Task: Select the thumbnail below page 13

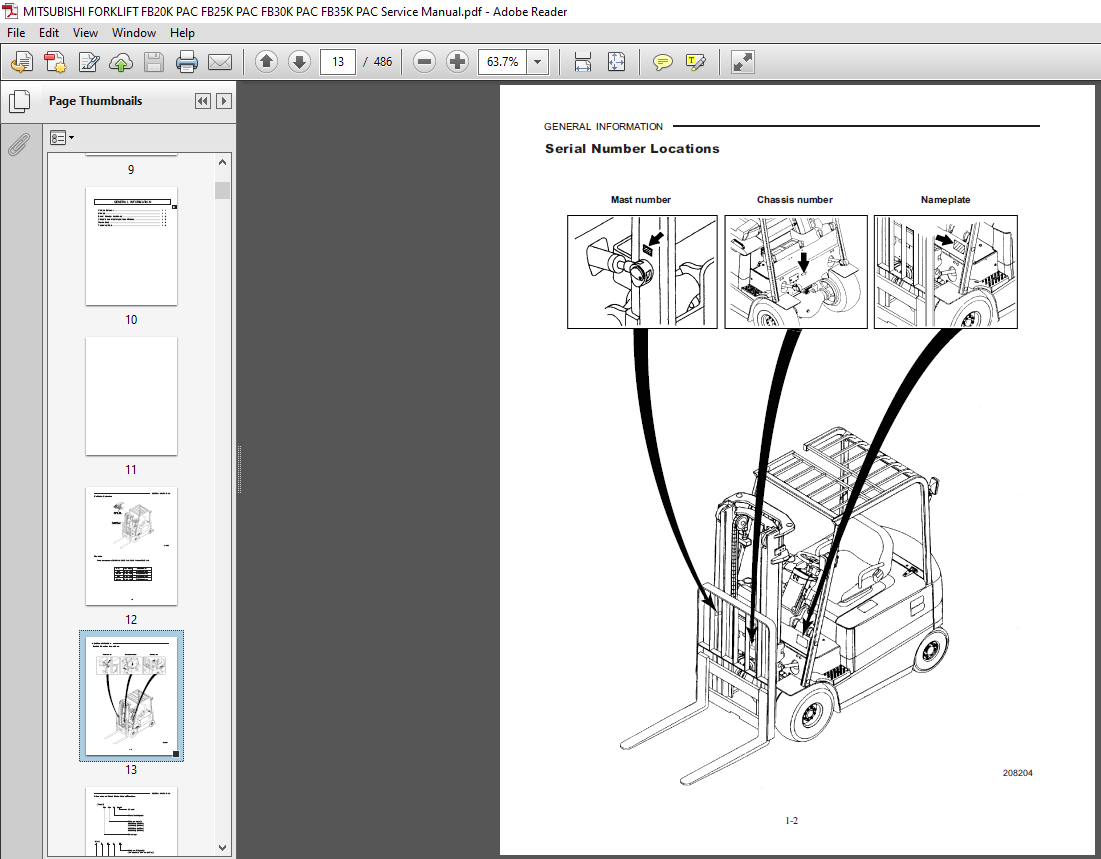Action: (x=131, y=821)
